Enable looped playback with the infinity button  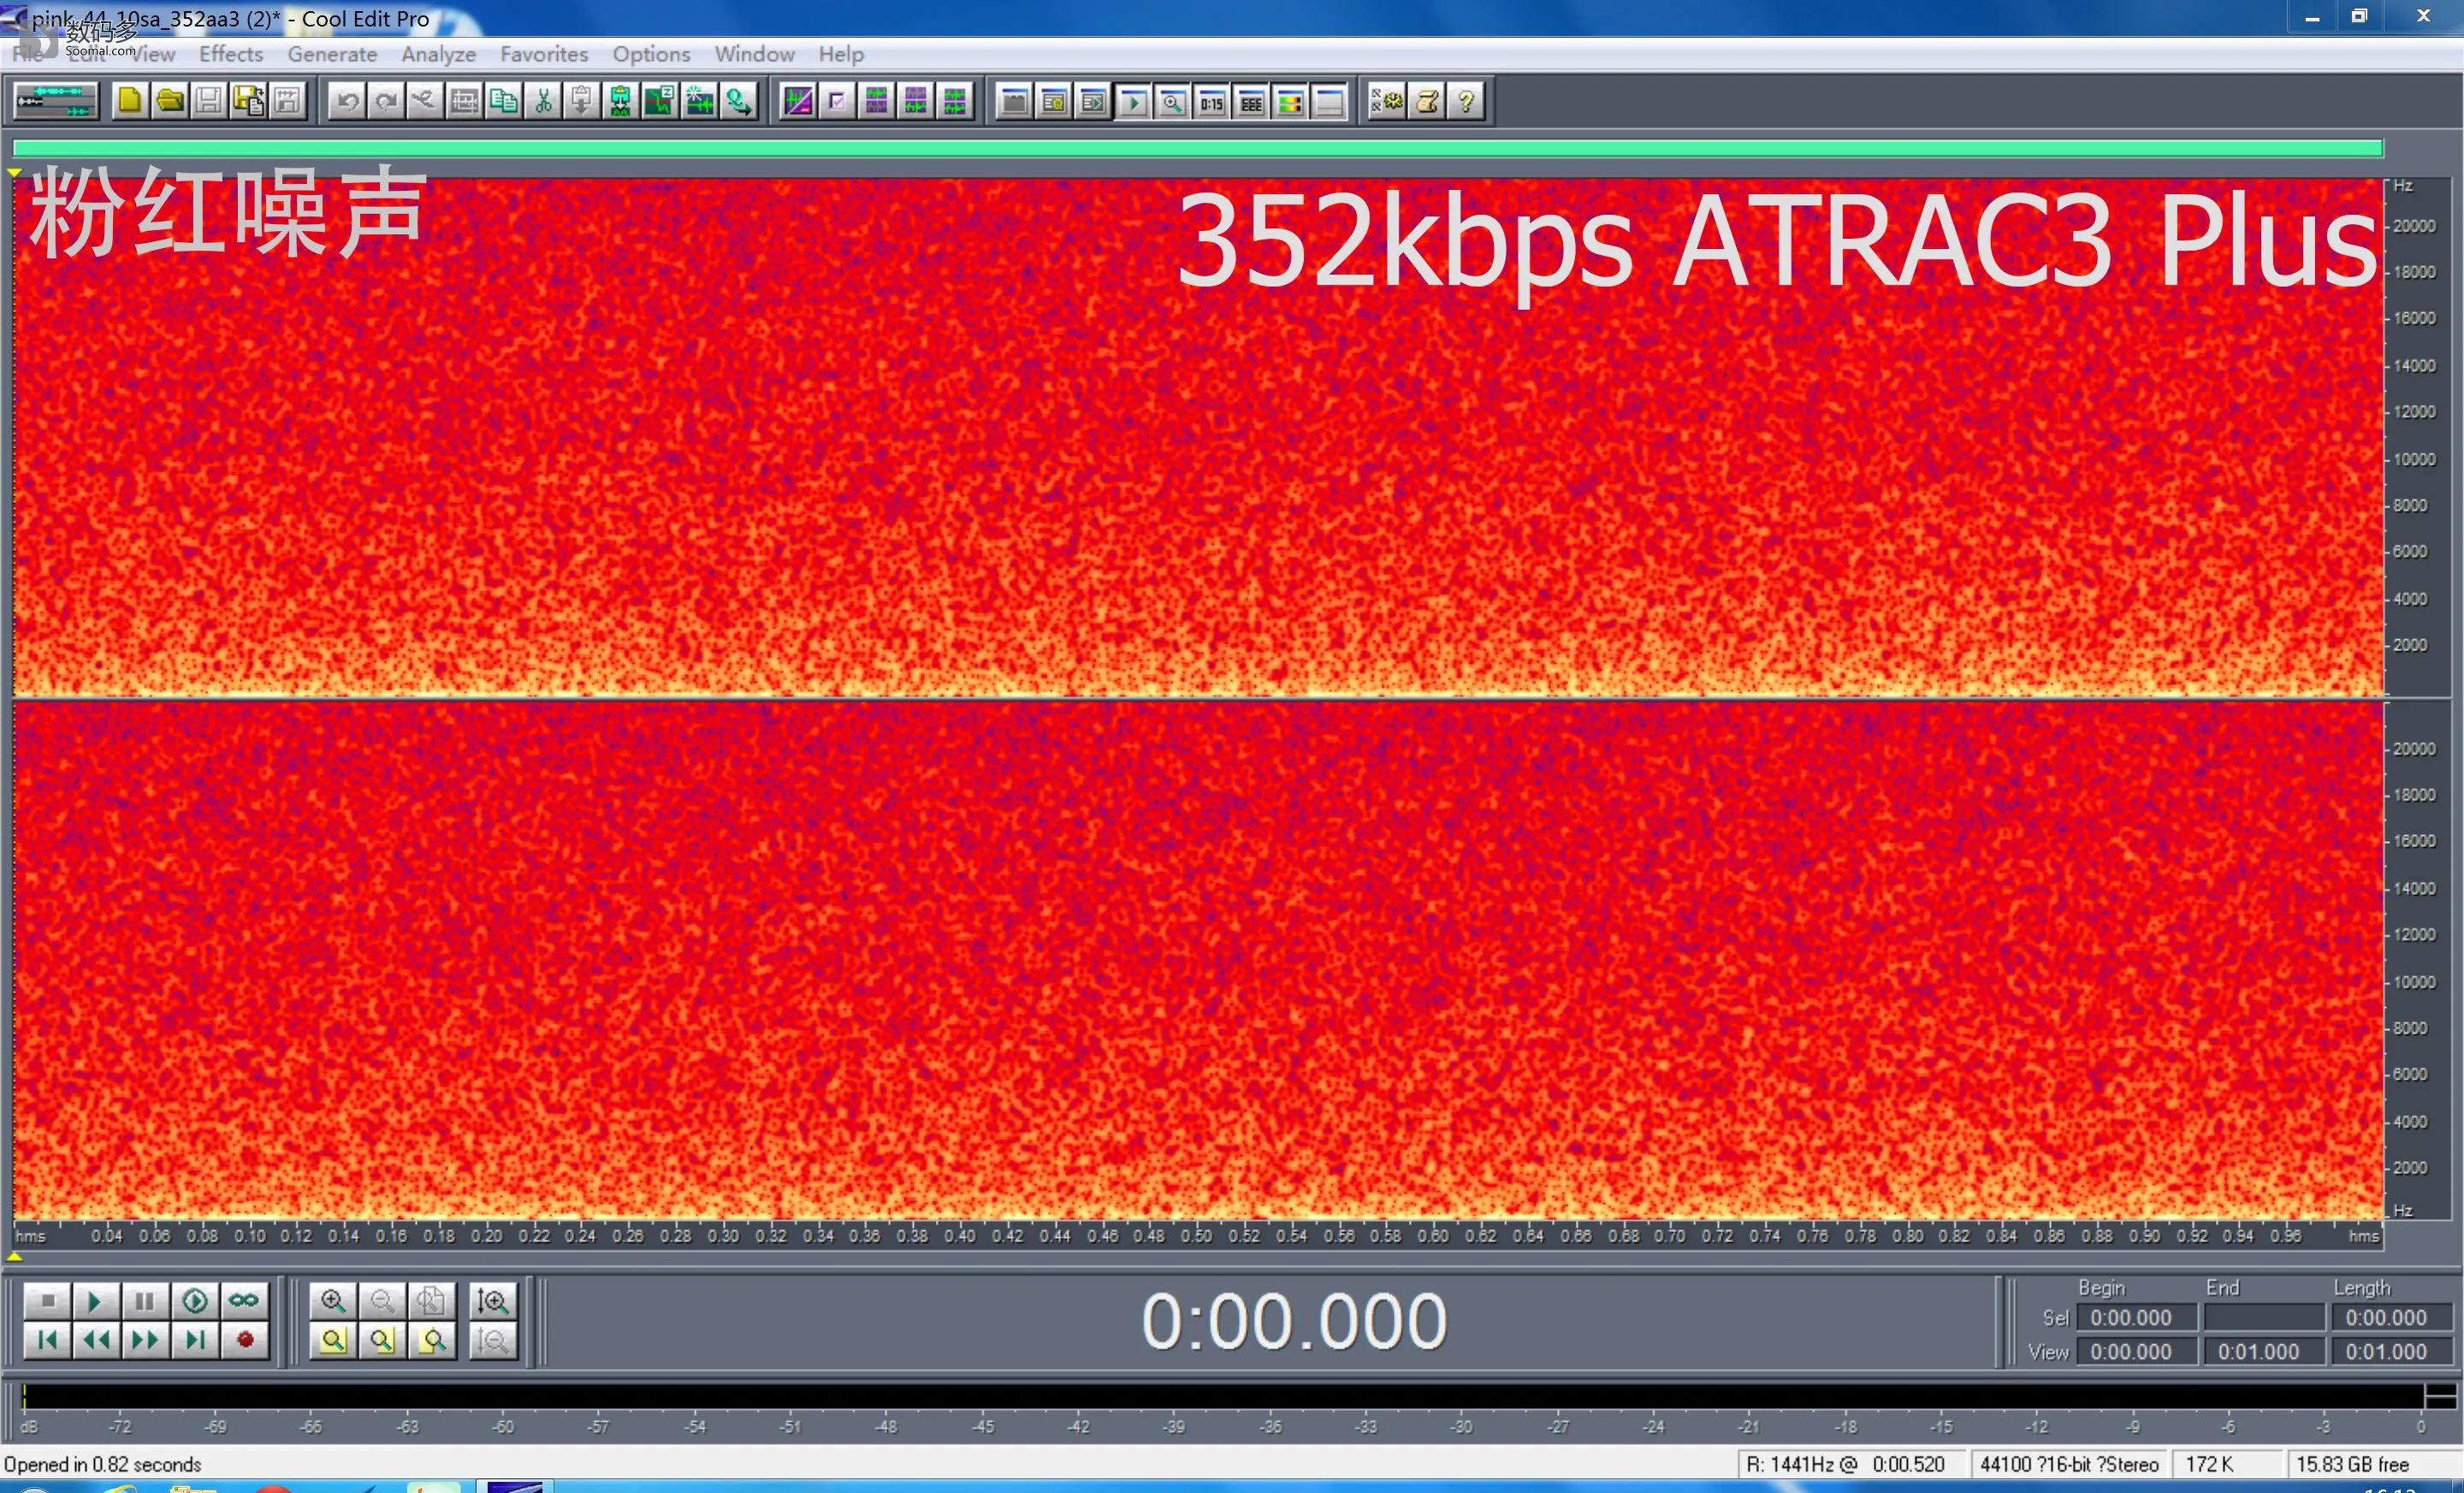244,1301
